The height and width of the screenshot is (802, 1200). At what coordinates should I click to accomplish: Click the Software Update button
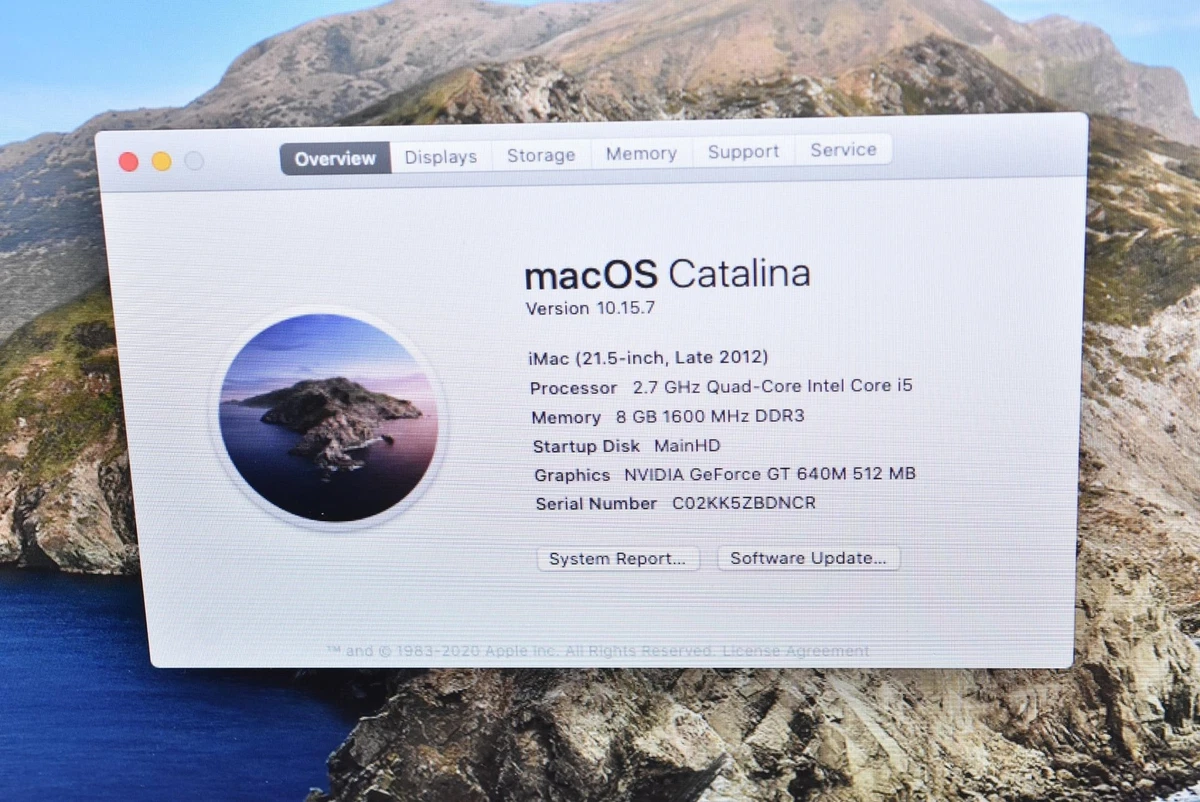[x=808, y=558]
